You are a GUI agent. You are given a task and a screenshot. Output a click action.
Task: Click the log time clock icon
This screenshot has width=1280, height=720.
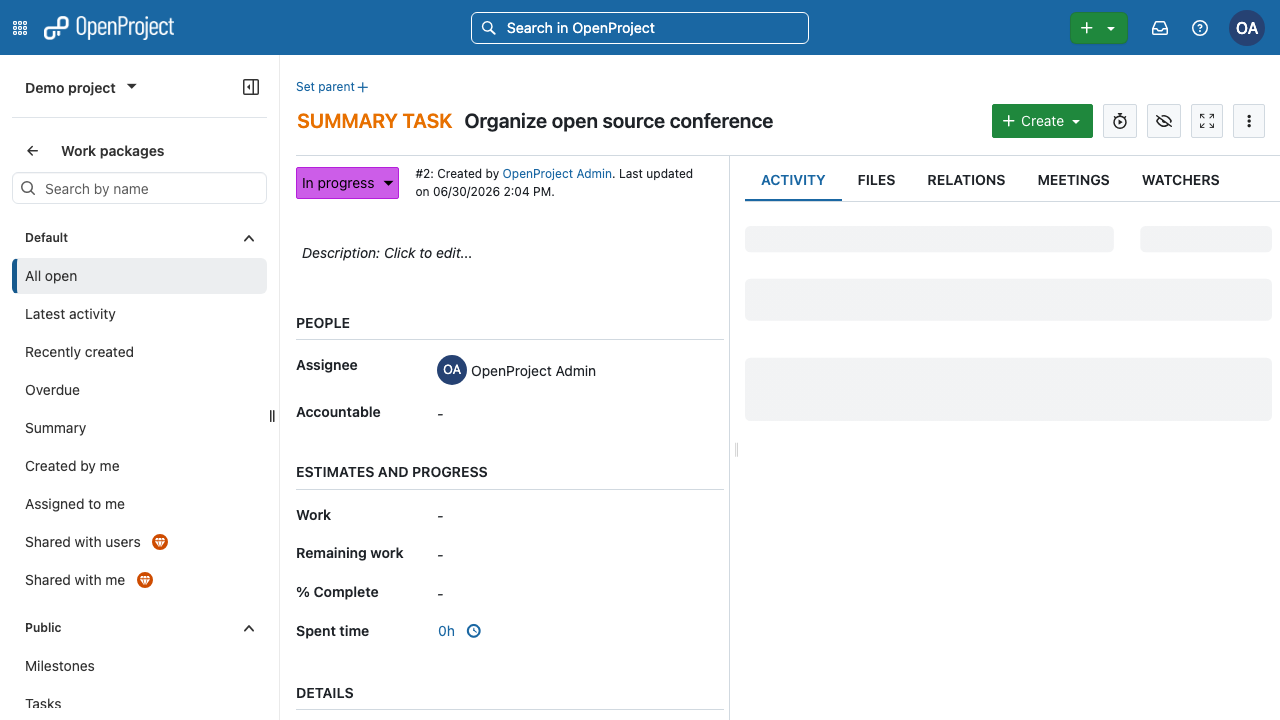coord(474,631)
